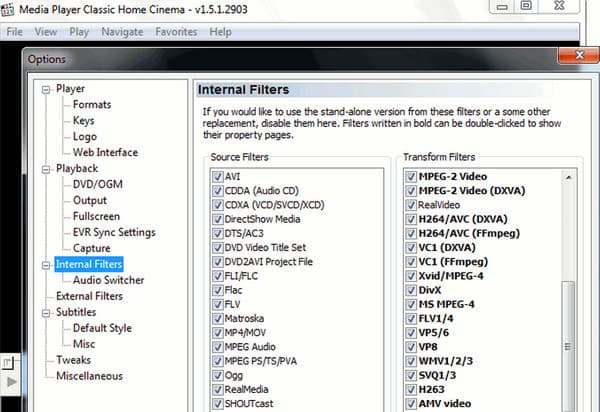Select Output in the options tree

(90, 200)
